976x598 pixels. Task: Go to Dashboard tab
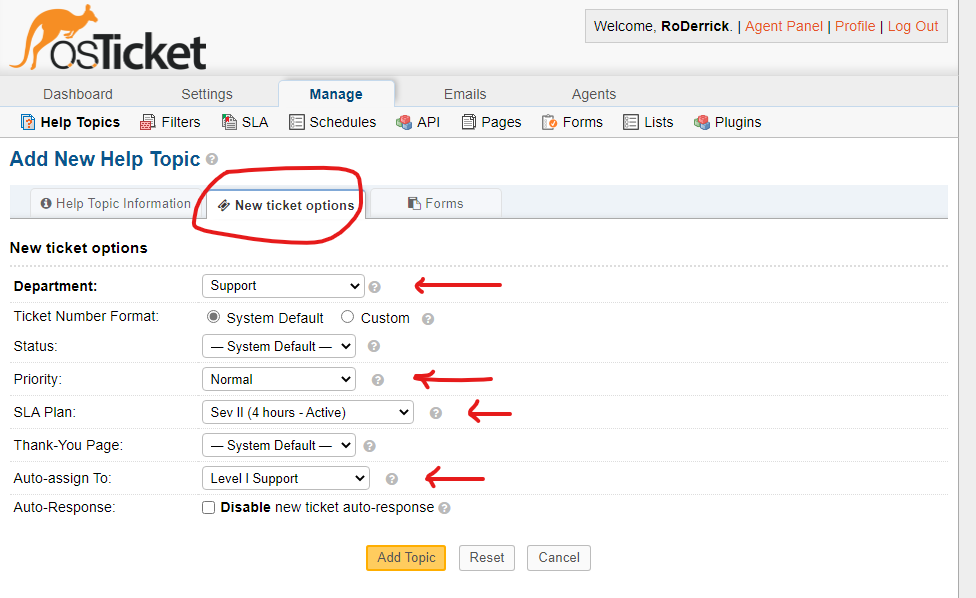pos(78,94)
